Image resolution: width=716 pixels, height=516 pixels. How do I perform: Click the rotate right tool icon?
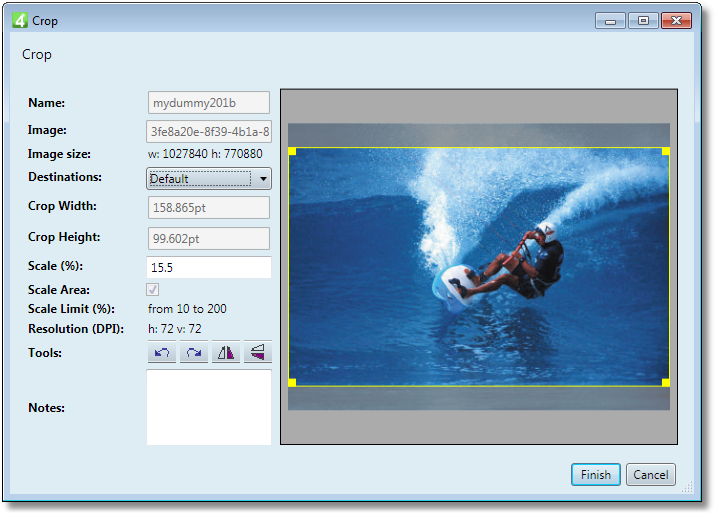click(194, 353)
